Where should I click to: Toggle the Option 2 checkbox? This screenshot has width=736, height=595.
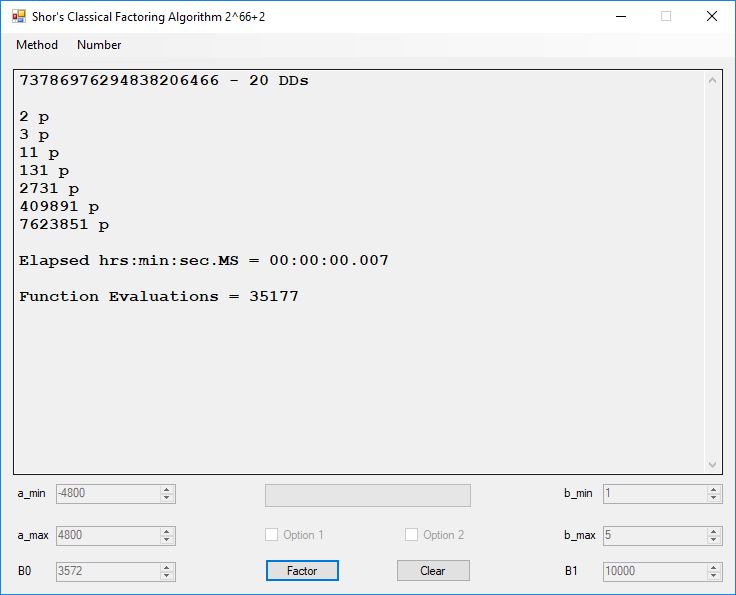click(x=411, y=535)
